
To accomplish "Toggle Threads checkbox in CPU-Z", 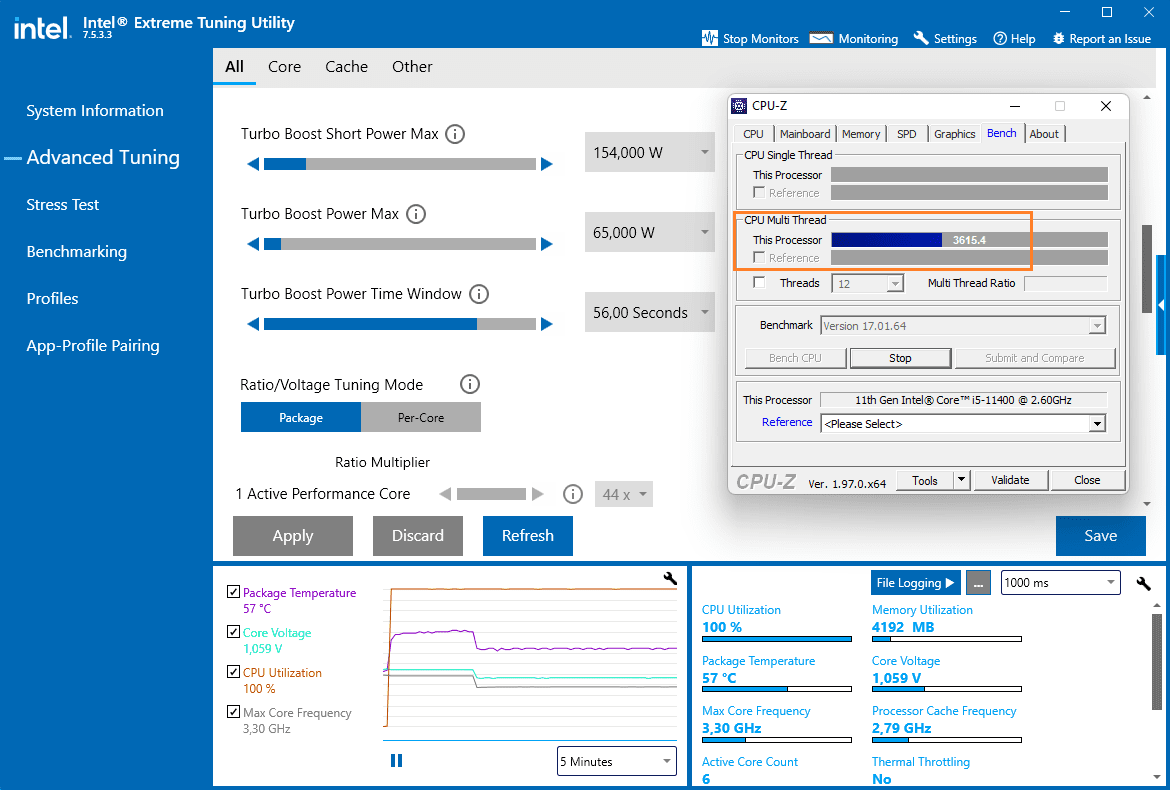I will coord(760,283).
